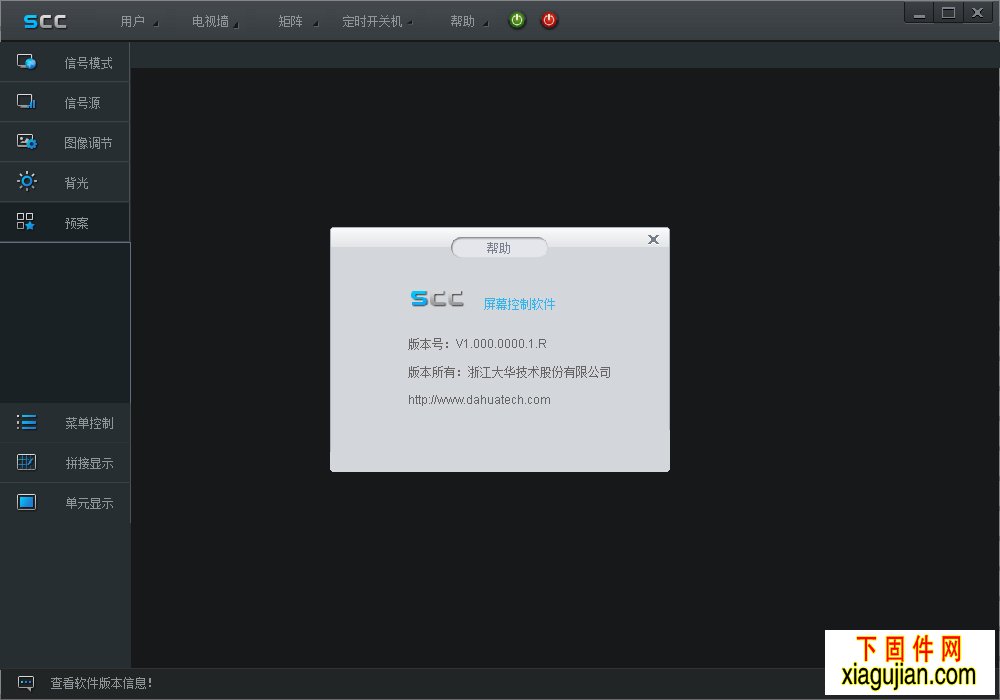Click the 菜单控制 sidebar label
This screenshot has height=700, width=1000.
pos(89,423)
